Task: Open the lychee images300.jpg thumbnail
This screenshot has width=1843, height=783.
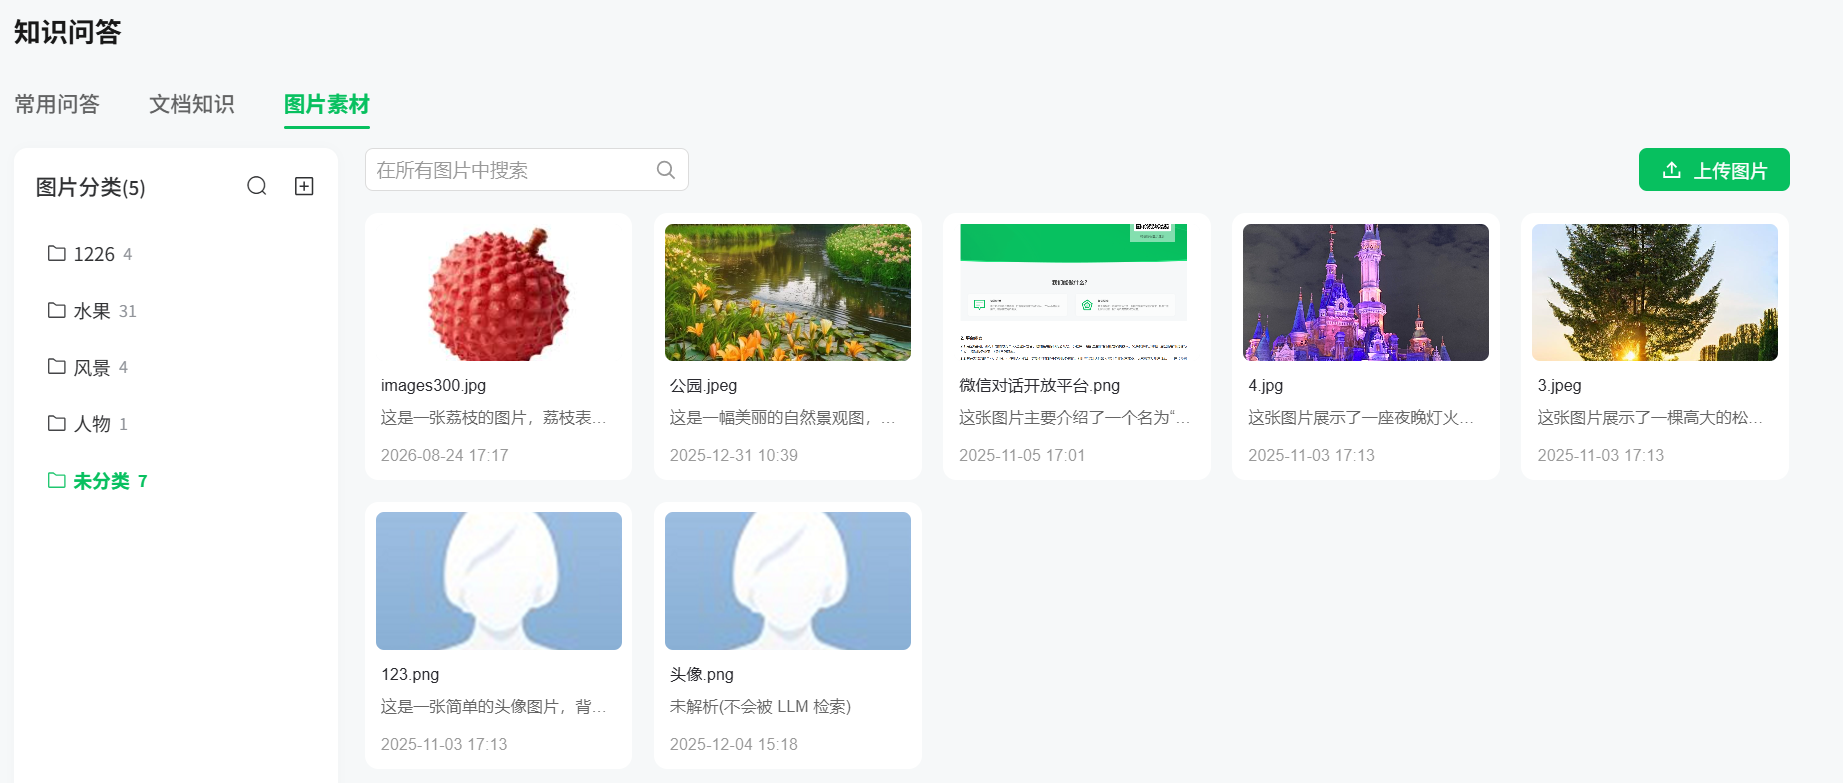Action: [499, 292]
